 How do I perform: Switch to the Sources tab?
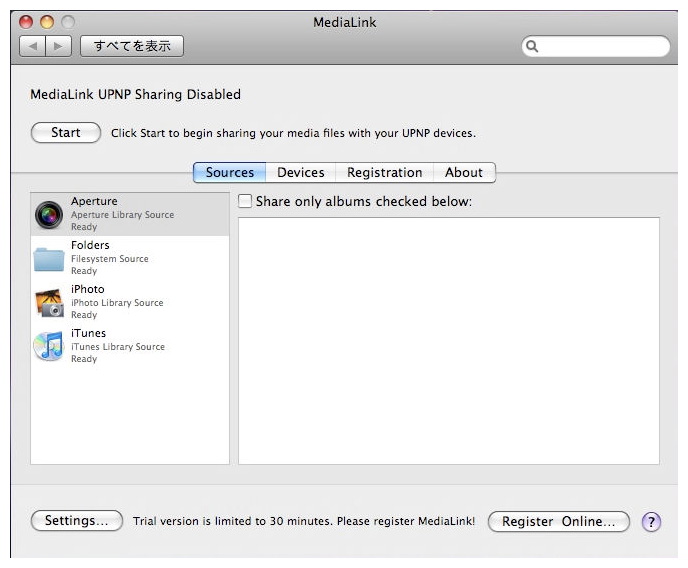[229, 172]
